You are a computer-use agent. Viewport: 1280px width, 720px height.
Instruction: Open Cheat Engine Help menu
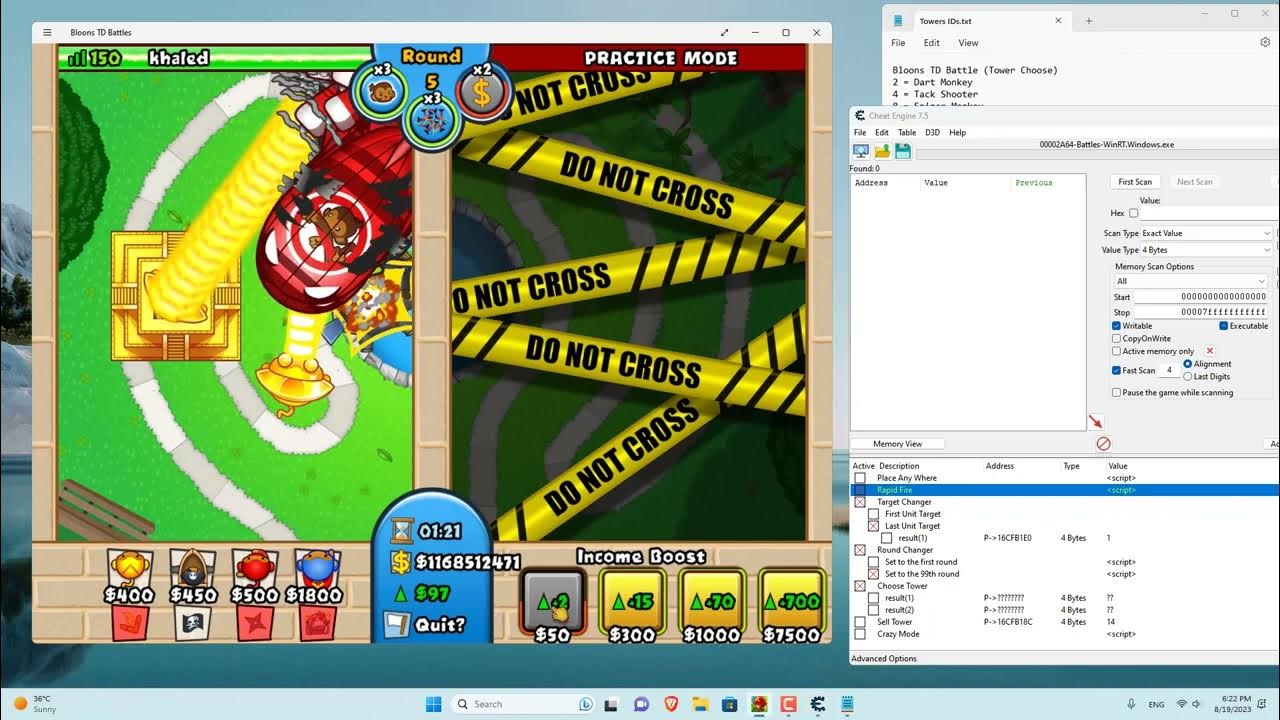click(958, 132)
